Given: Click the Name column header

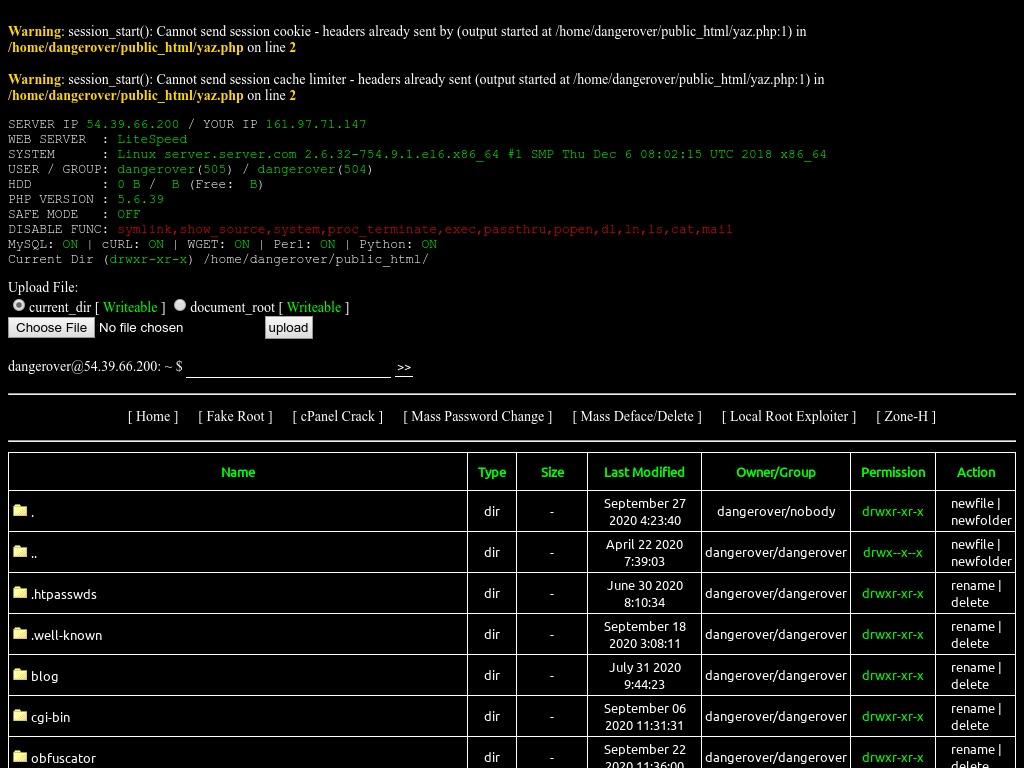Looking at the screenshot, I should [x=238, y=472].
